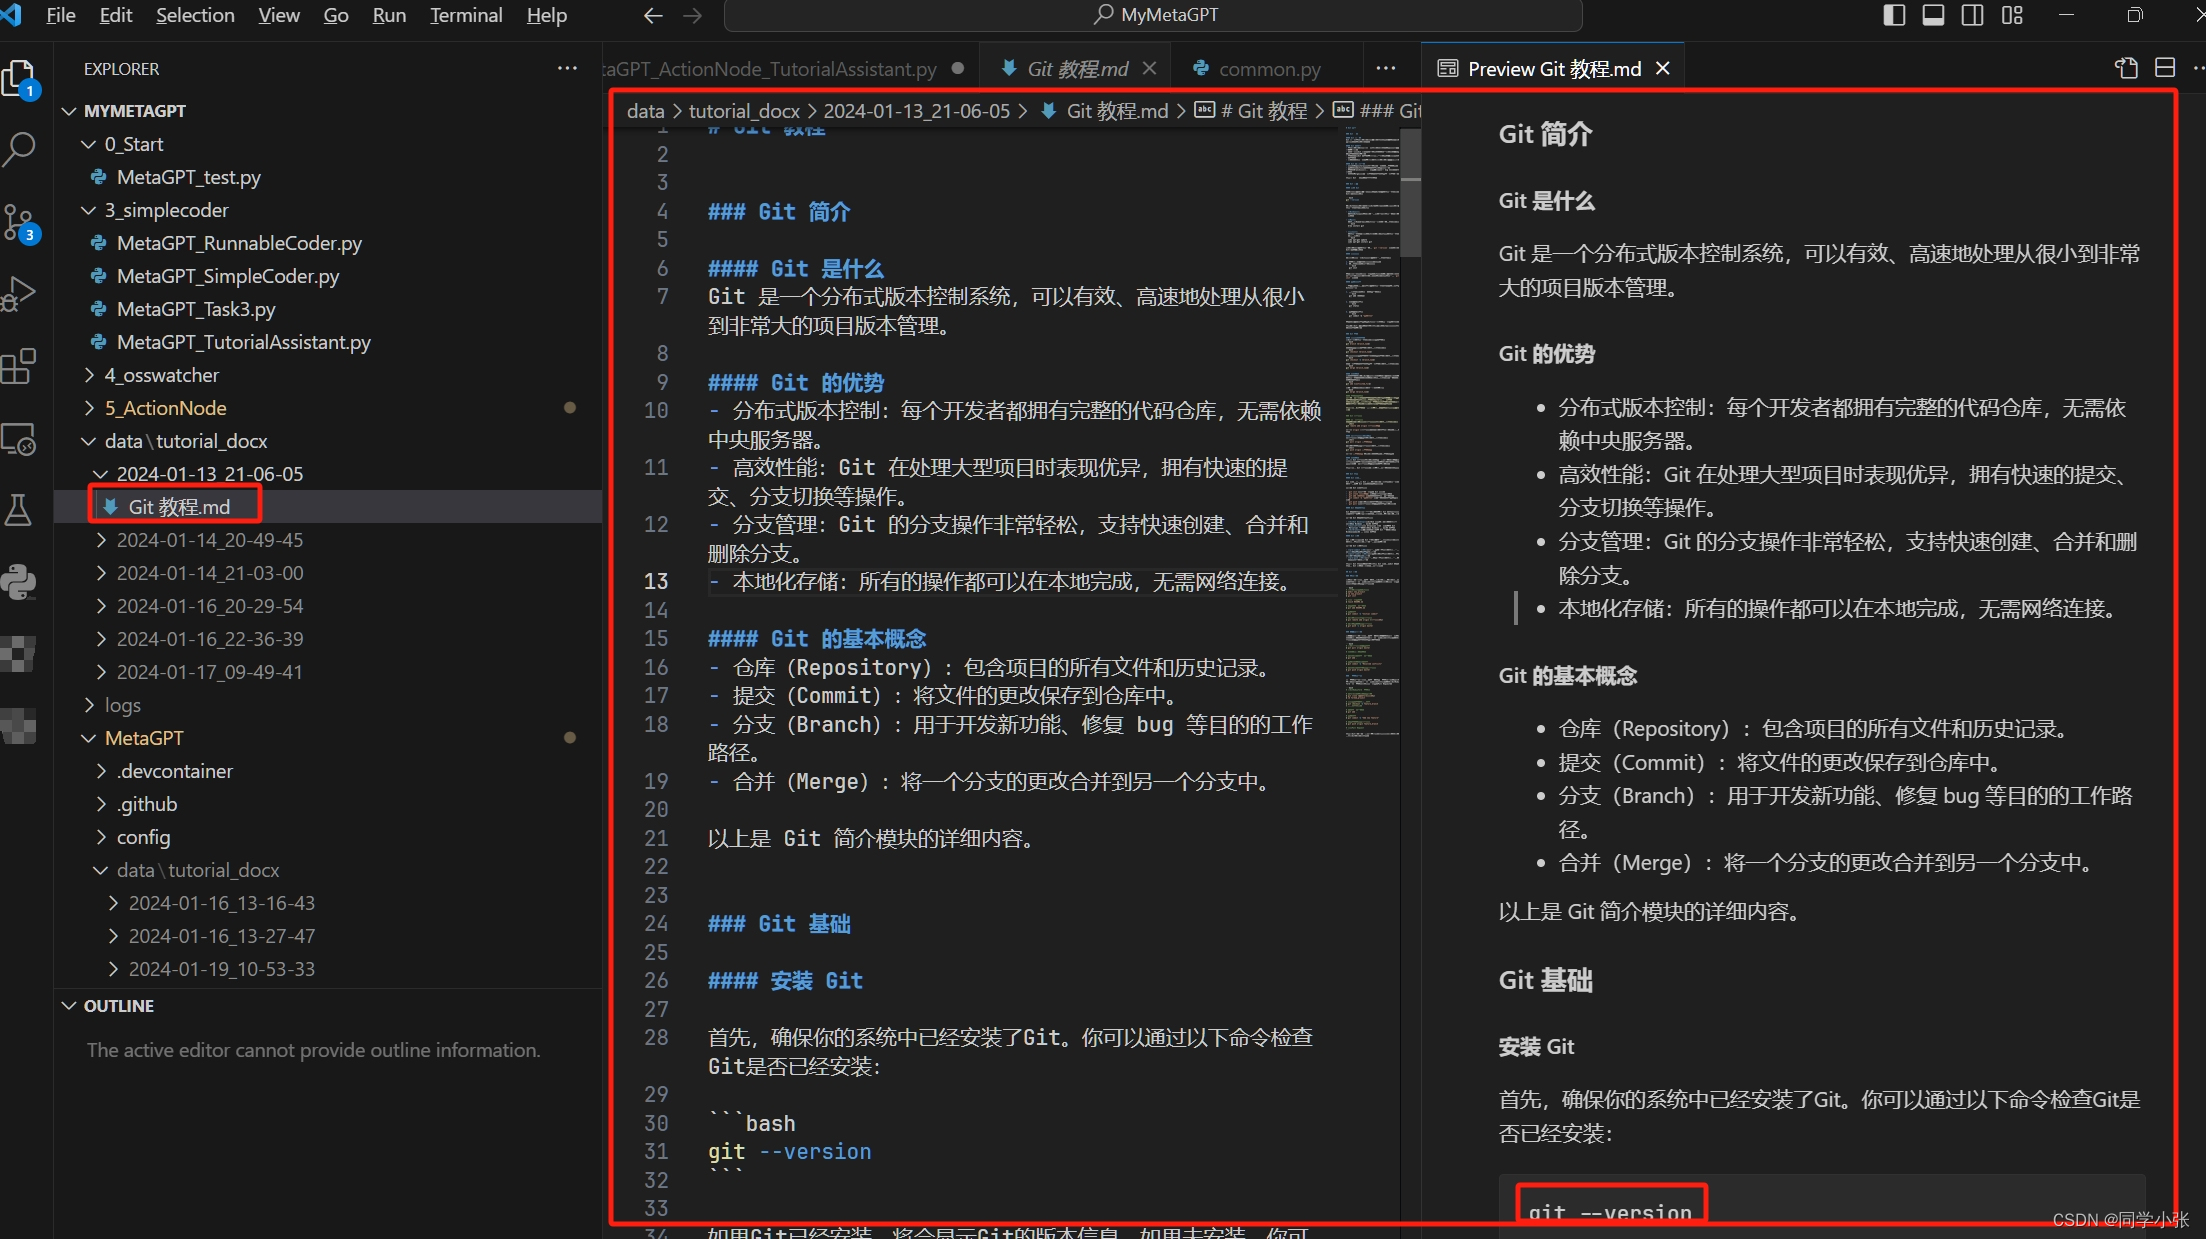Screen dimensions: 2206x1239
Task: Split the preview editor
Action: pos(2165,68)
